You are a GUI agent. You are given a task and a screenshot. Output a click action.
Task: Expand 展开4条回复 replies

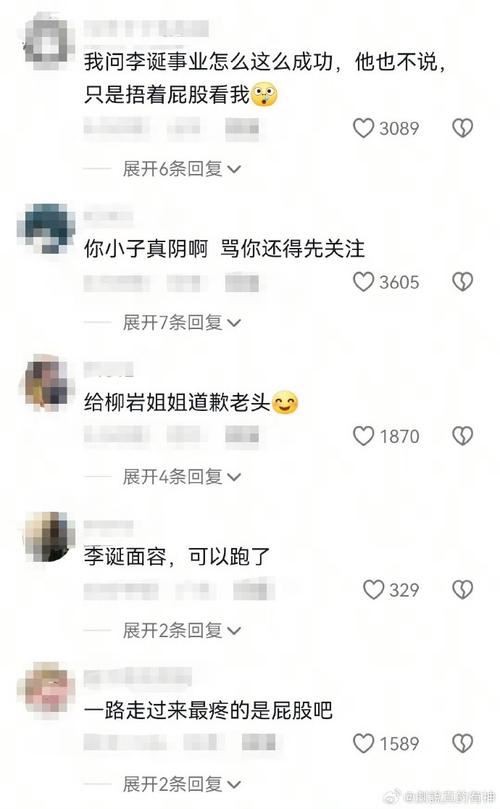pos(182,477)
